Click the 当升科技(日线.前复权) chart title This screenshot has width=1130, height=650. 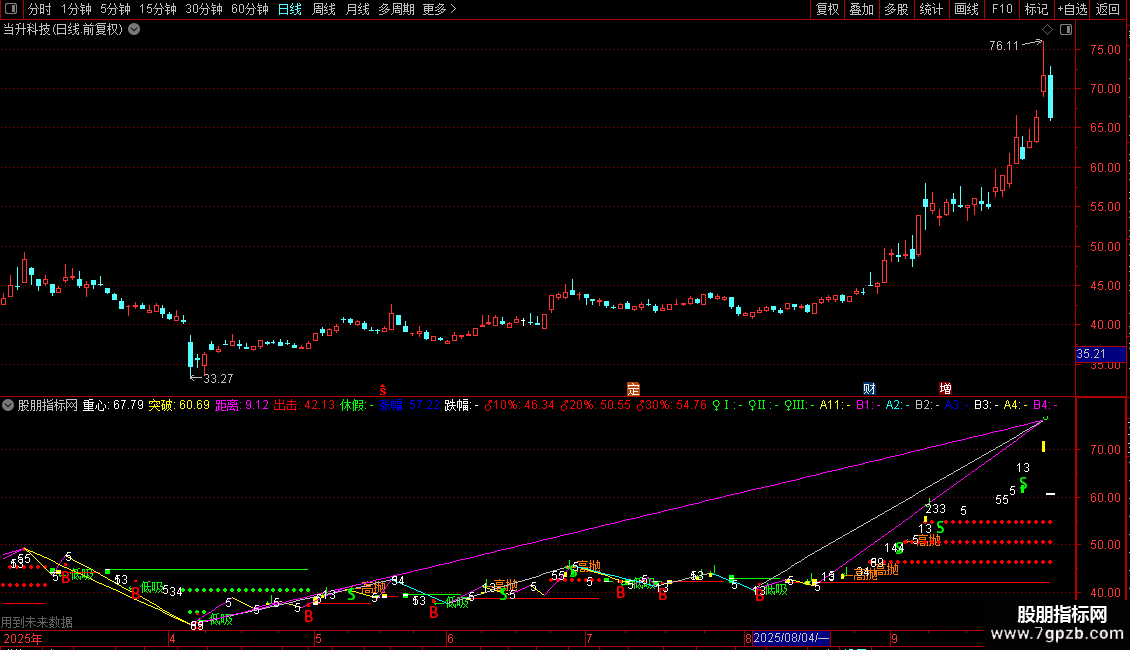point(63,30)
